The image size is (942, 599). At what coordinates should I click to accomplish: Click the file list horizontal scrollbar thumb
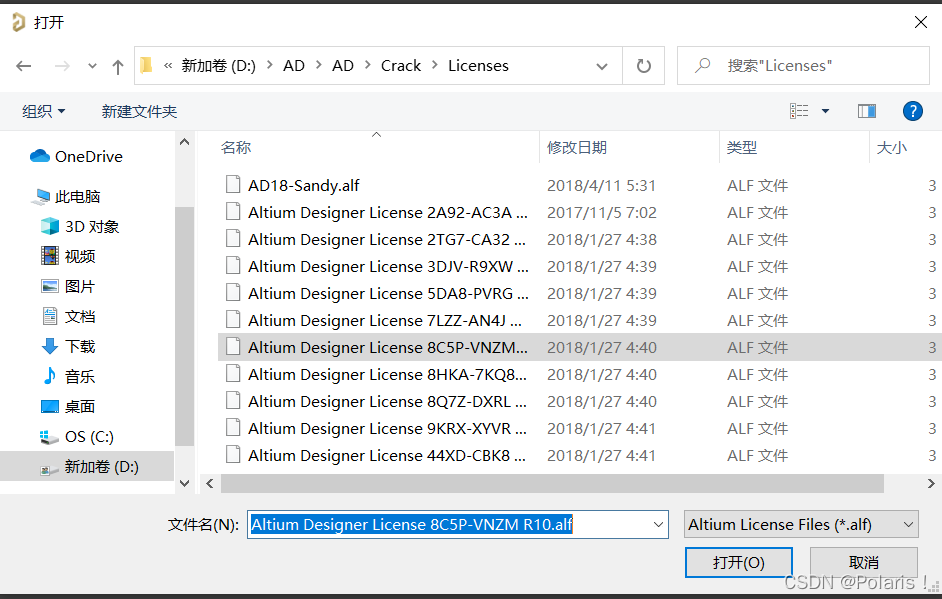point(552,484)
